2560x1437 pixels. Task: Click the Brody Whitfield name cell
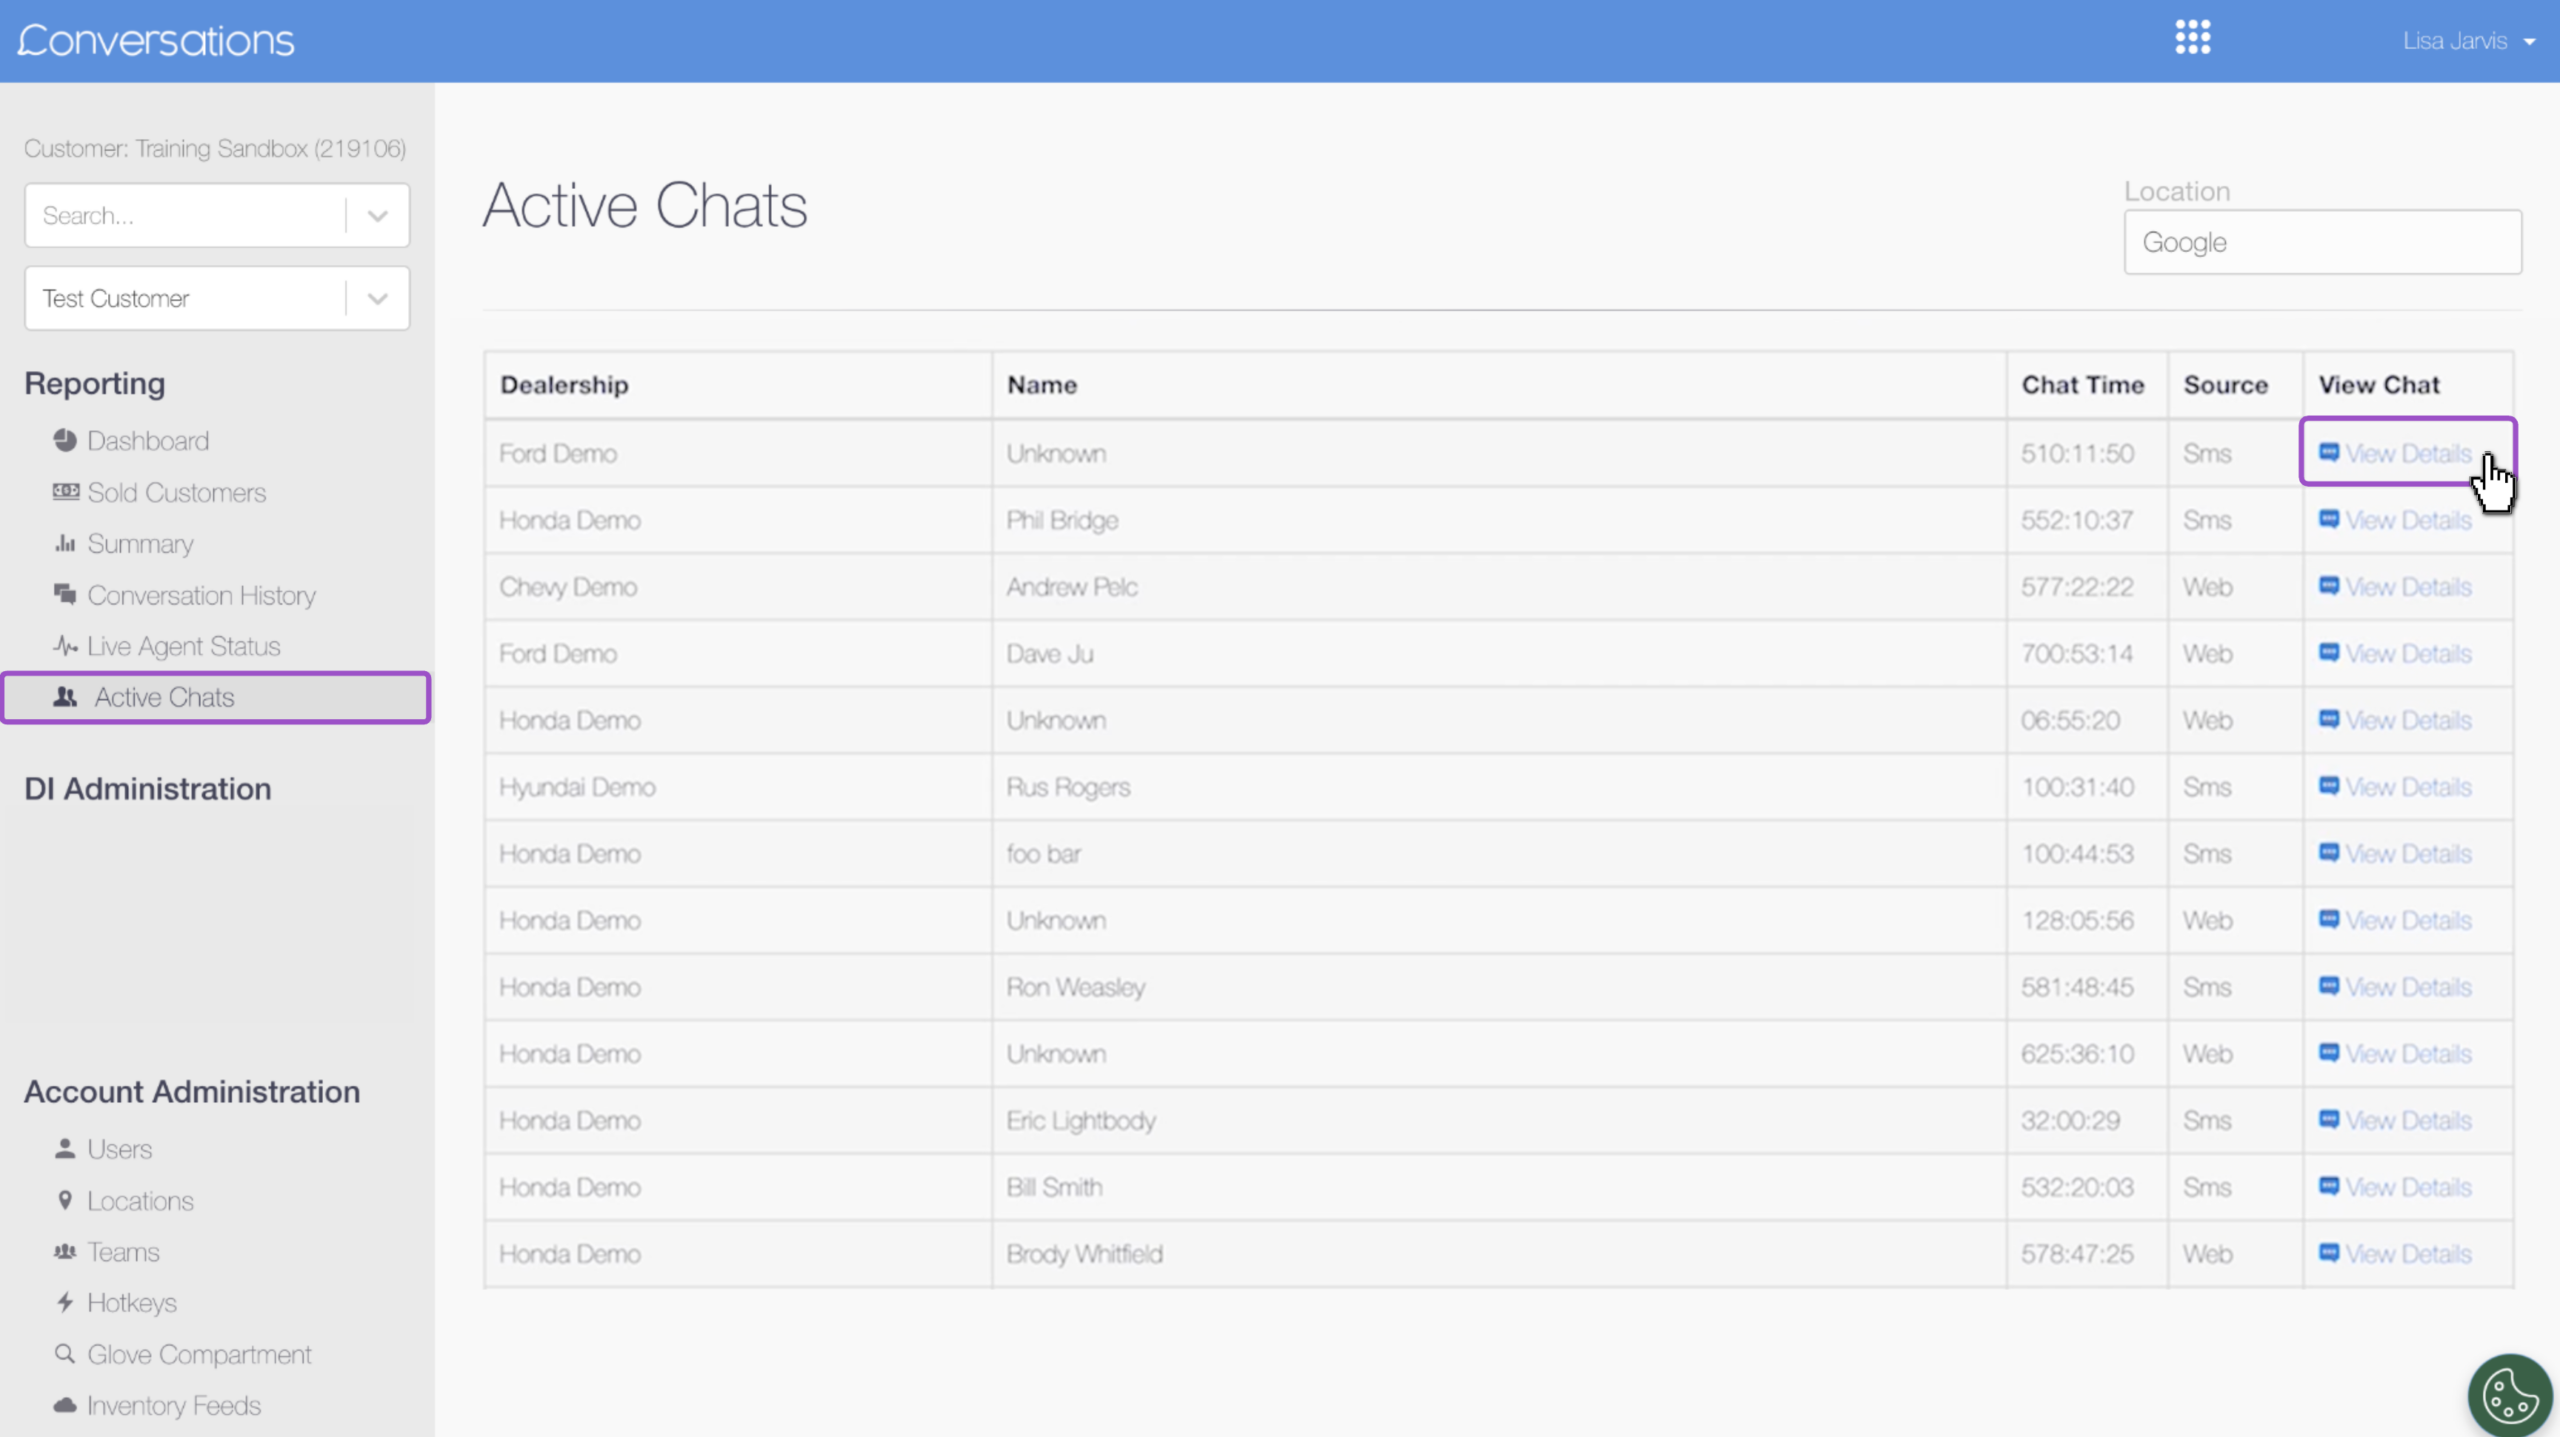point(1499,1254)
